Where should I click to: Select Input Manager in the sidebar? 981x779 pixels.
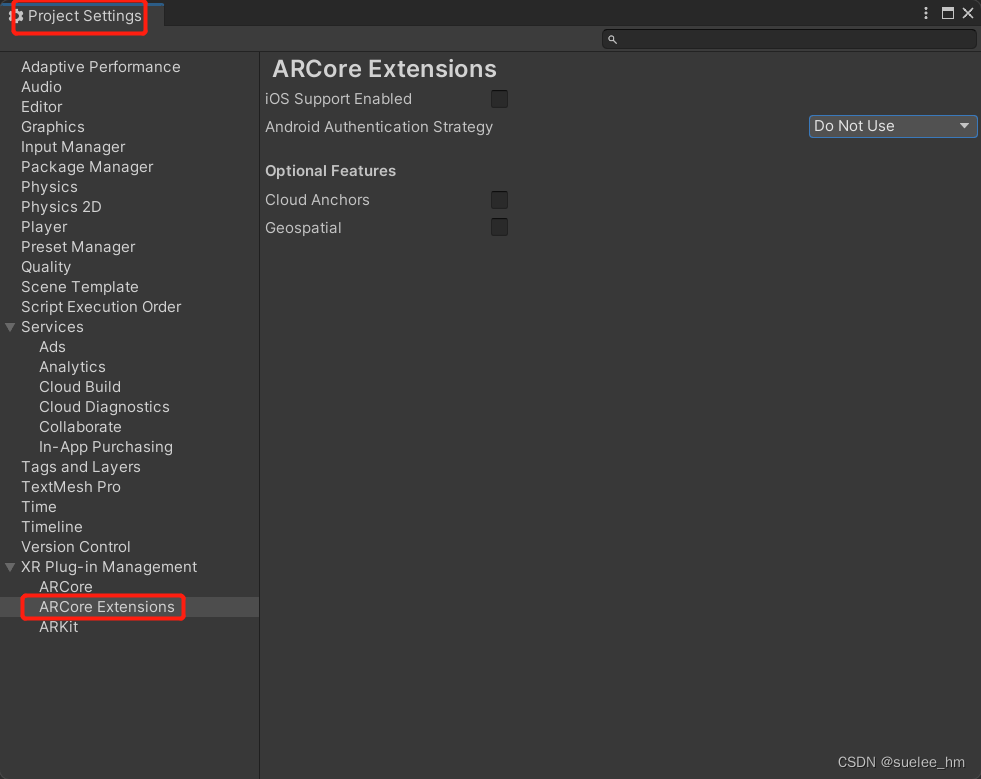[x=73, y=147]
